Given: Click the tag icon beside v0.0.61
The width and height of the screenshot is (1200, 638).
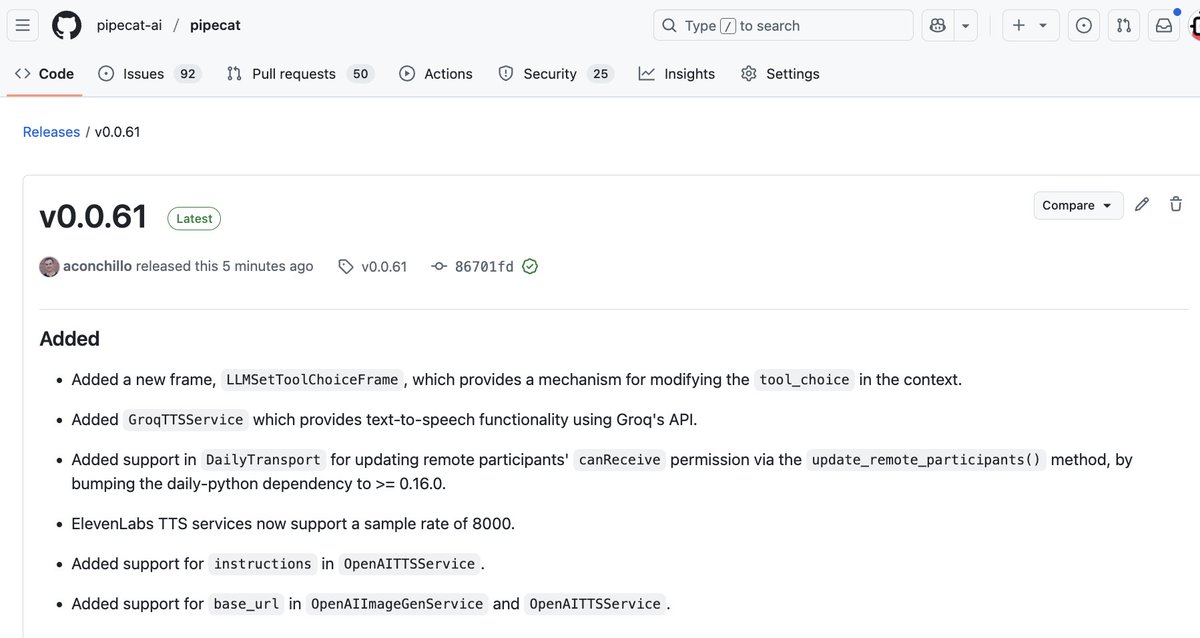Looking at the screenshot, I should click(345, 266).
